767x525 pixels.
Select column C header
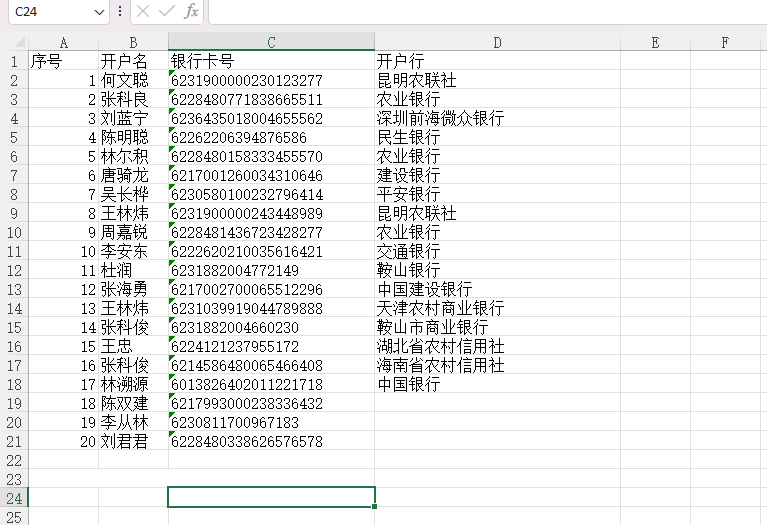coord(271,43)
